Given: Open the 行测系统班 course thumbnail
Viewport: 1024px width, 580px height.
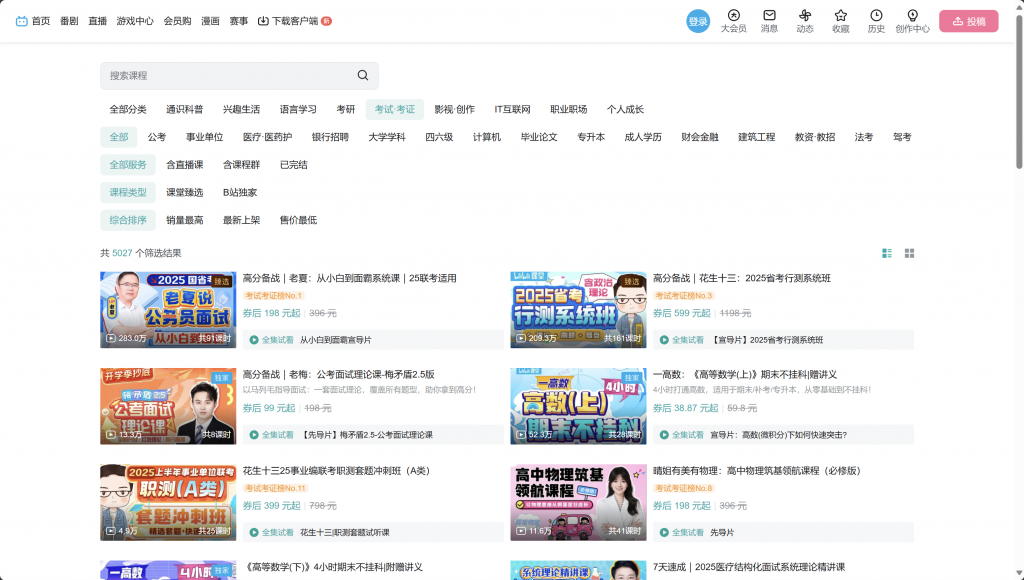Looking at the screenshot, I should click(x=578, y=310).
